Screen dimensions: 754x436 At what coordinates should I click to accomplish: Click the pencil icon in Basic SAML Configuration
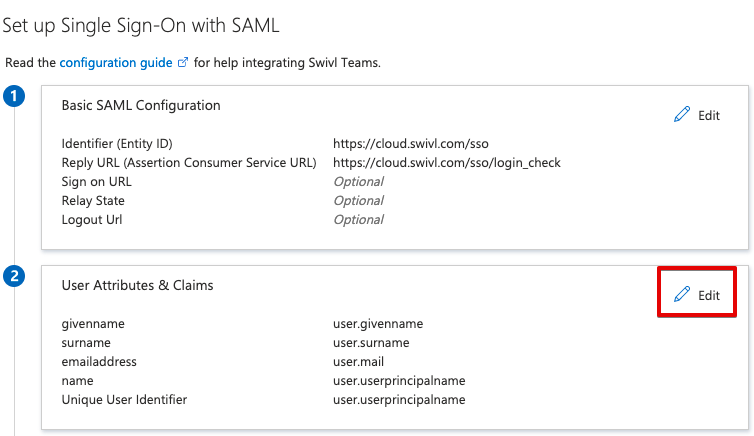[x=682, y=114]
